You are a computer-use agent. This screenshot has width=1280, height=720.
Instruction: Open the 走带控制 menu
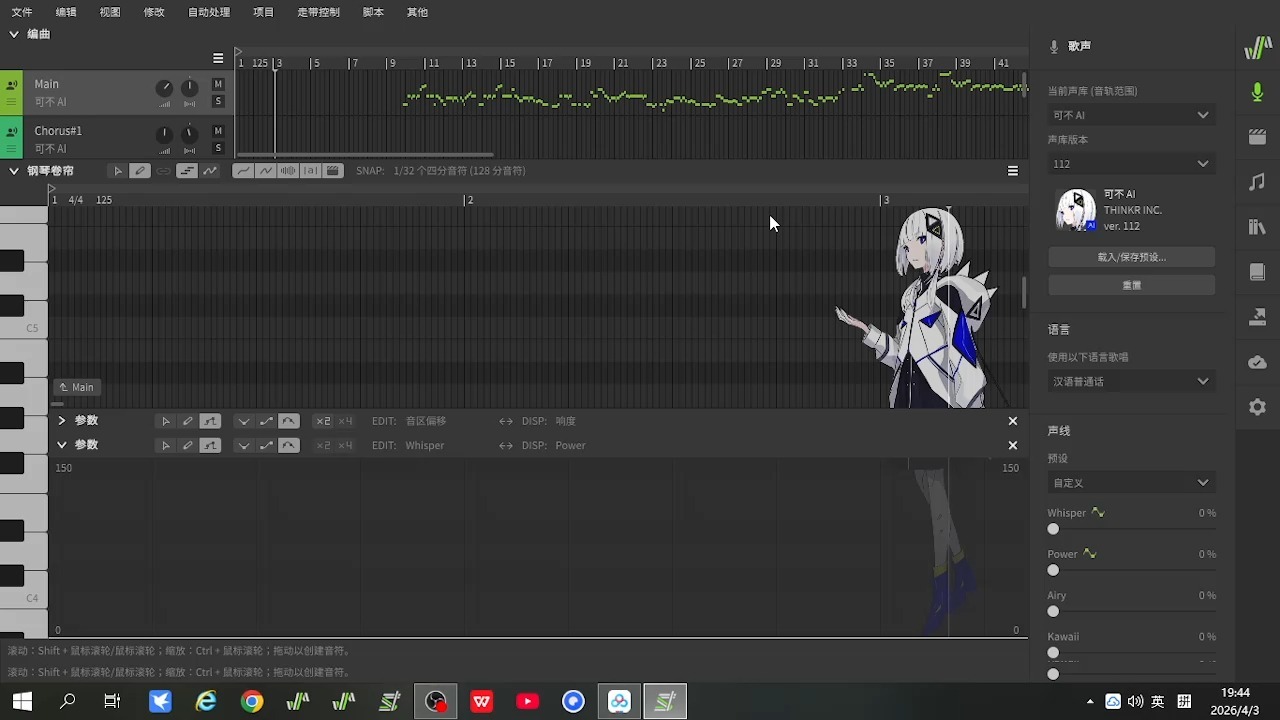(x=318, y=12)
